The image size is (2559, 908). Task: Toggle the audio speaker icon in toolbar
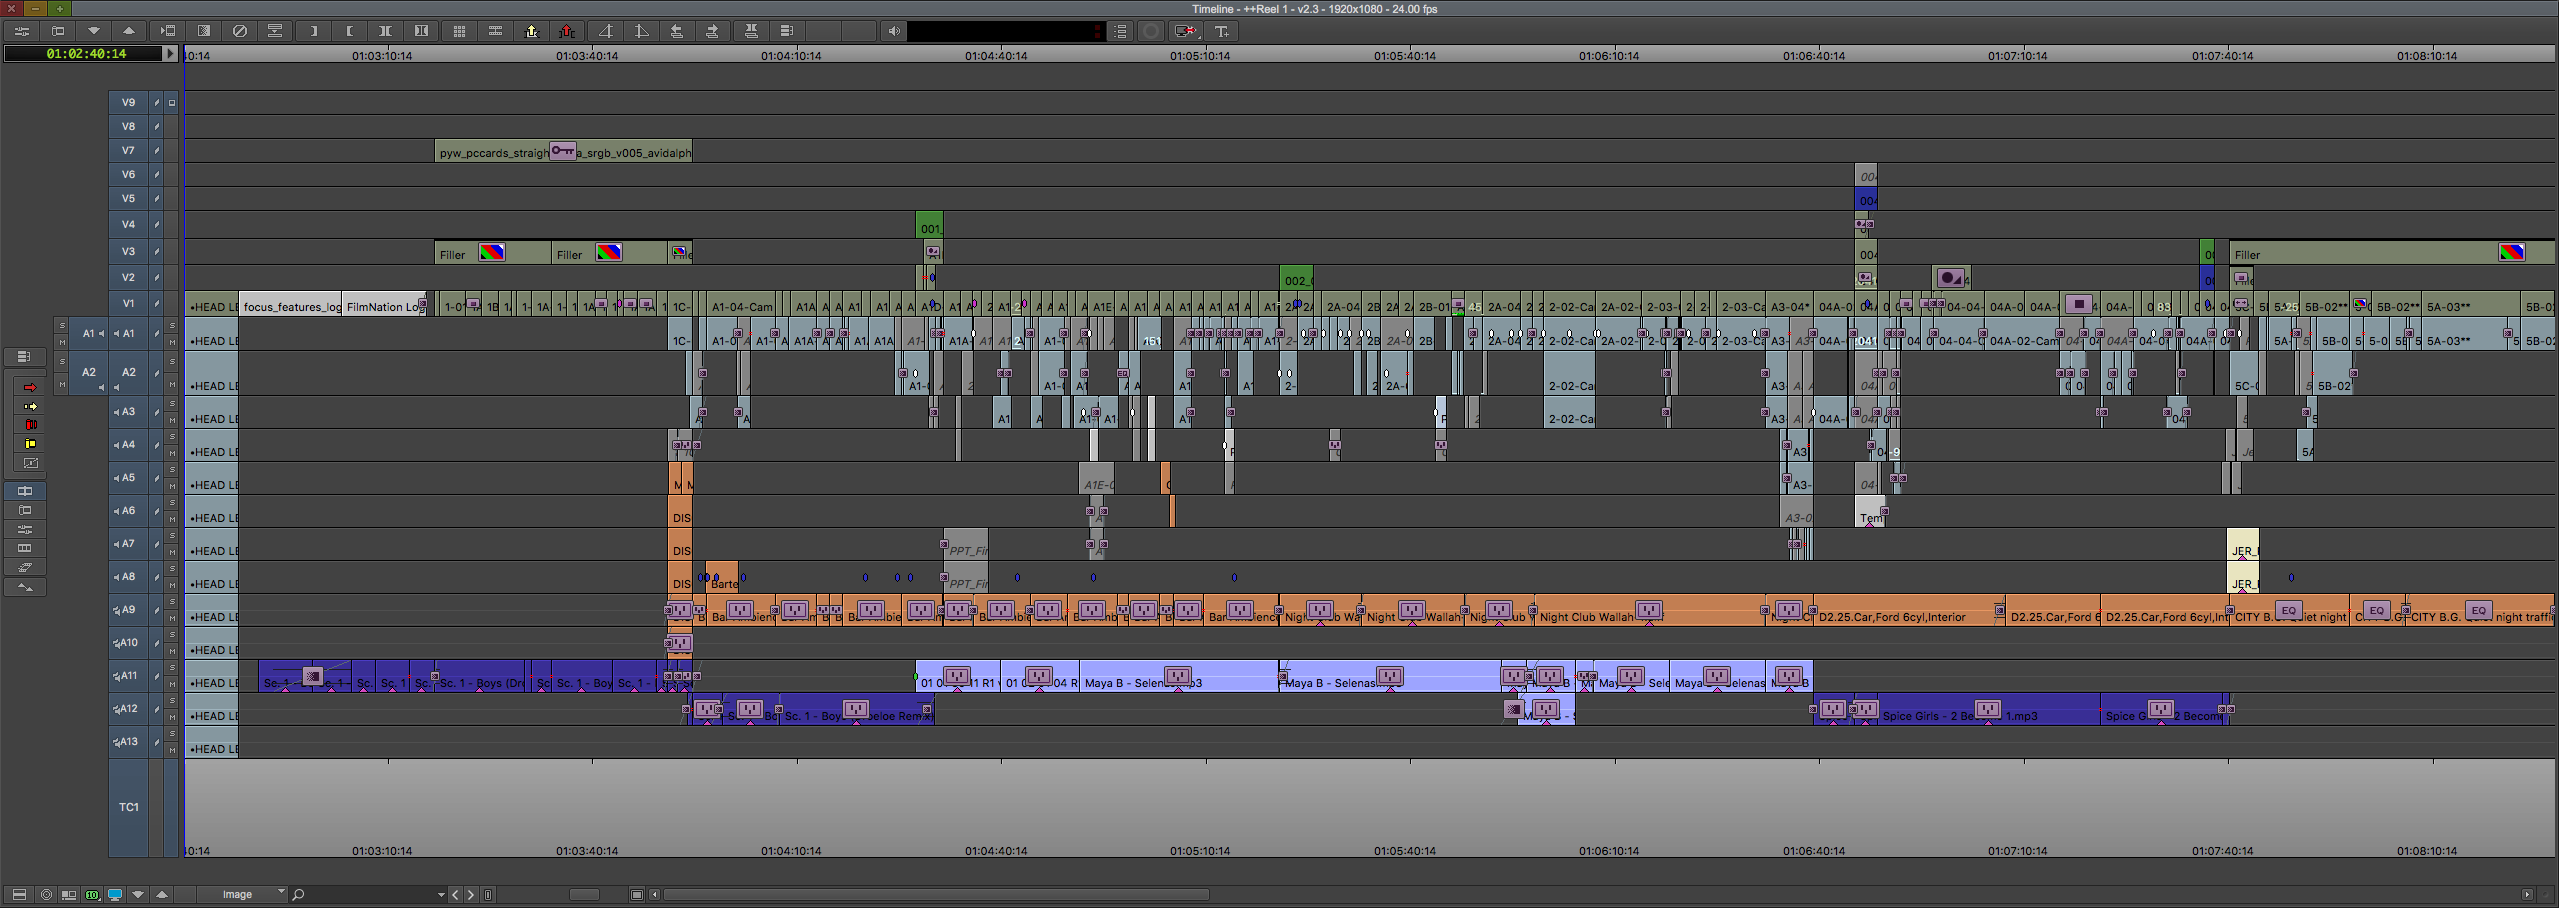click(894, 31)
